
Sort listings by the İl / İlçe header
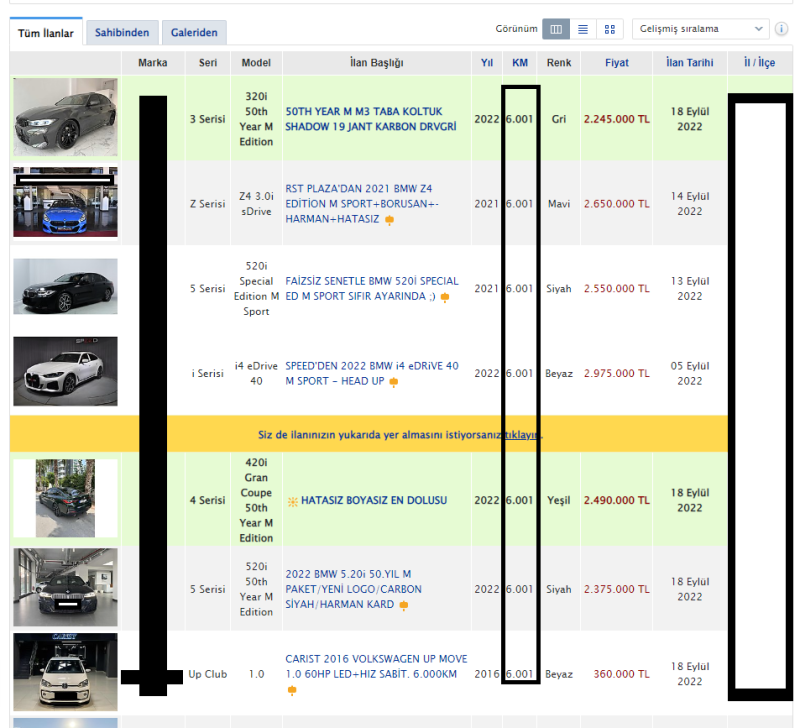[x=759, y=62]
